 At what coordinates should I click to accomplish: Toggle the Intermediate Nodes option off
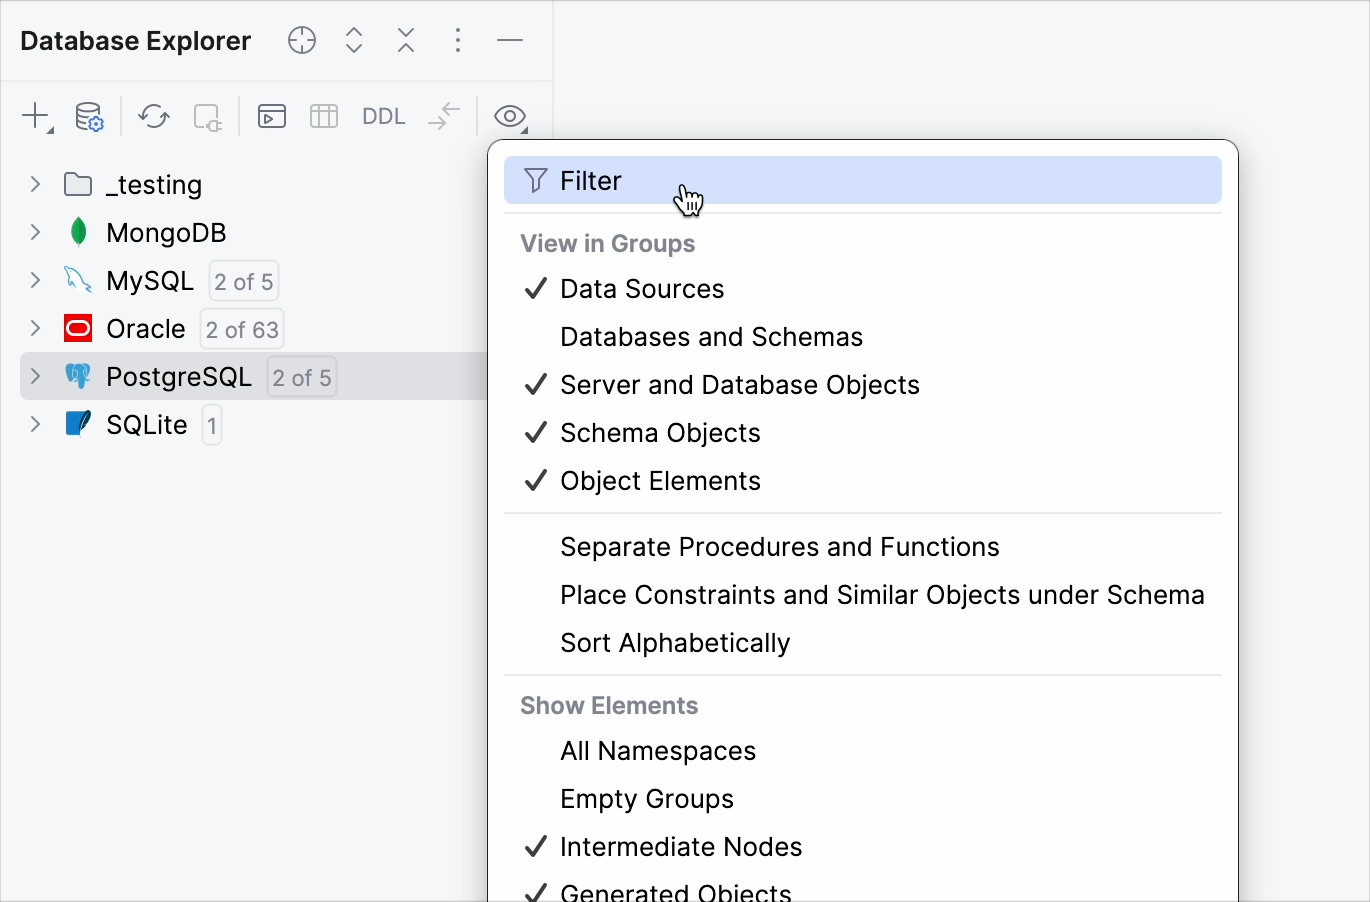coord(680,847)
